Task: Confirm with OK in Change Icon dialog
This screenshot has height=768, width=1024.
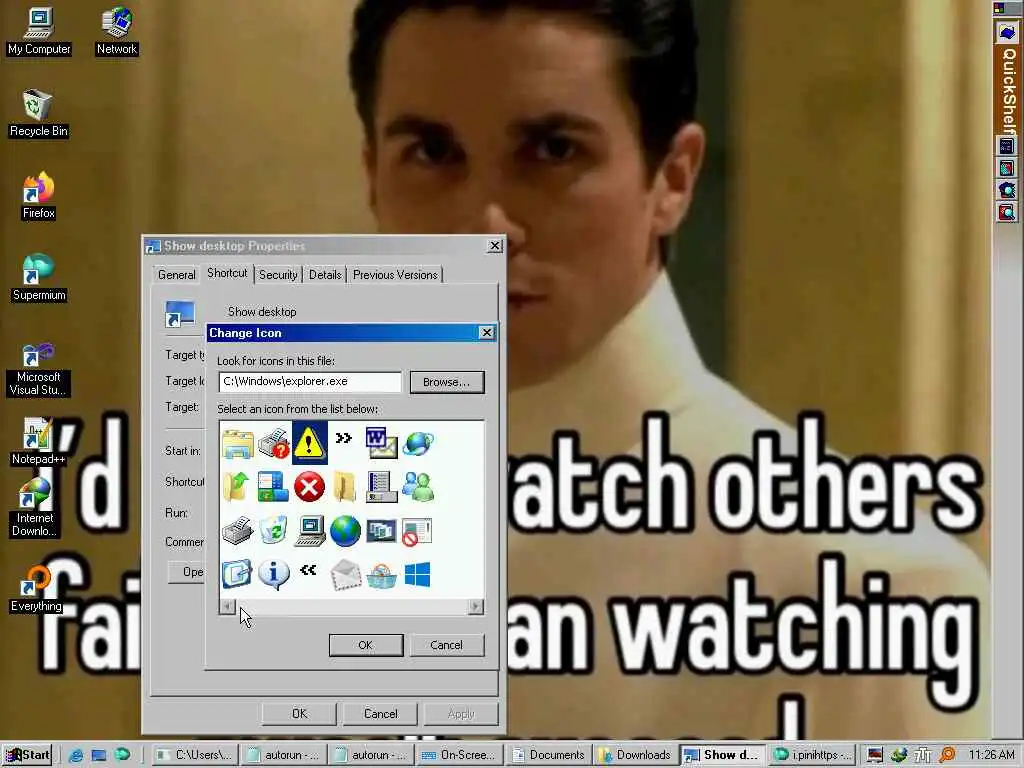Action: click(366, 645)
